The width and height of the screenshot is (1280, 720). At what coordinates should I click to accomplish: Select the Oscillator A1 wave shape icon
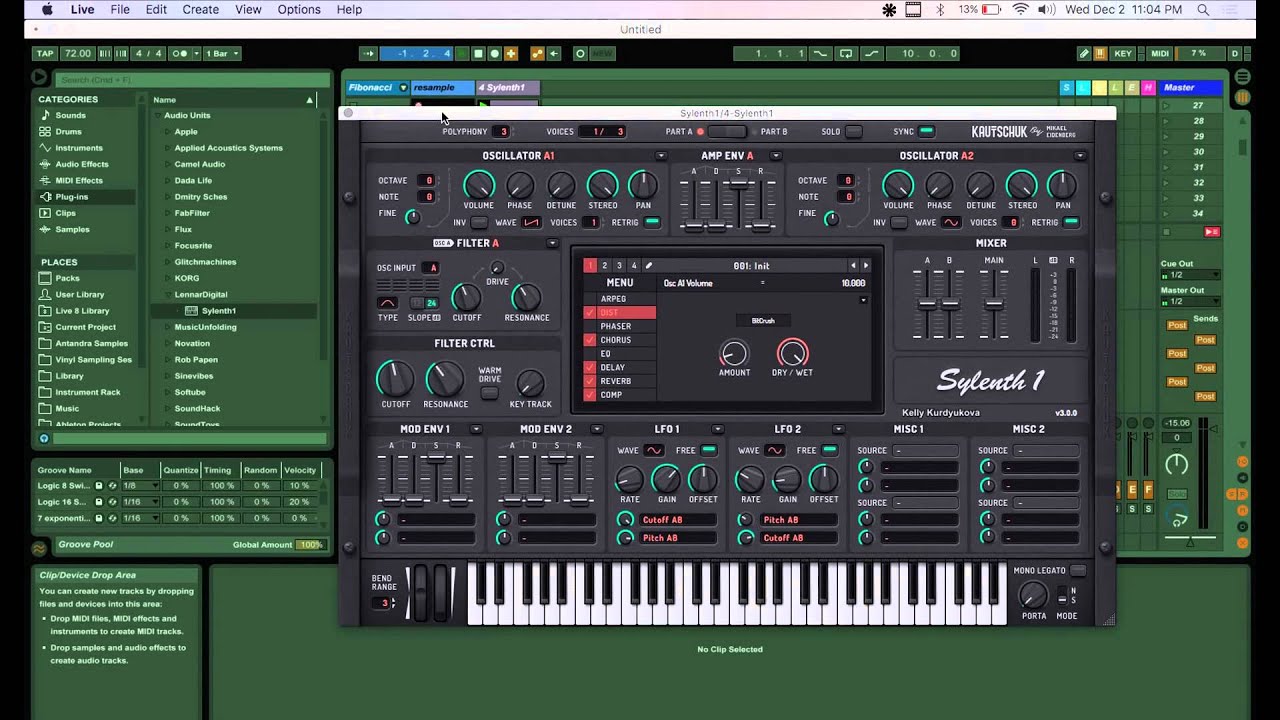pos(531,222)
